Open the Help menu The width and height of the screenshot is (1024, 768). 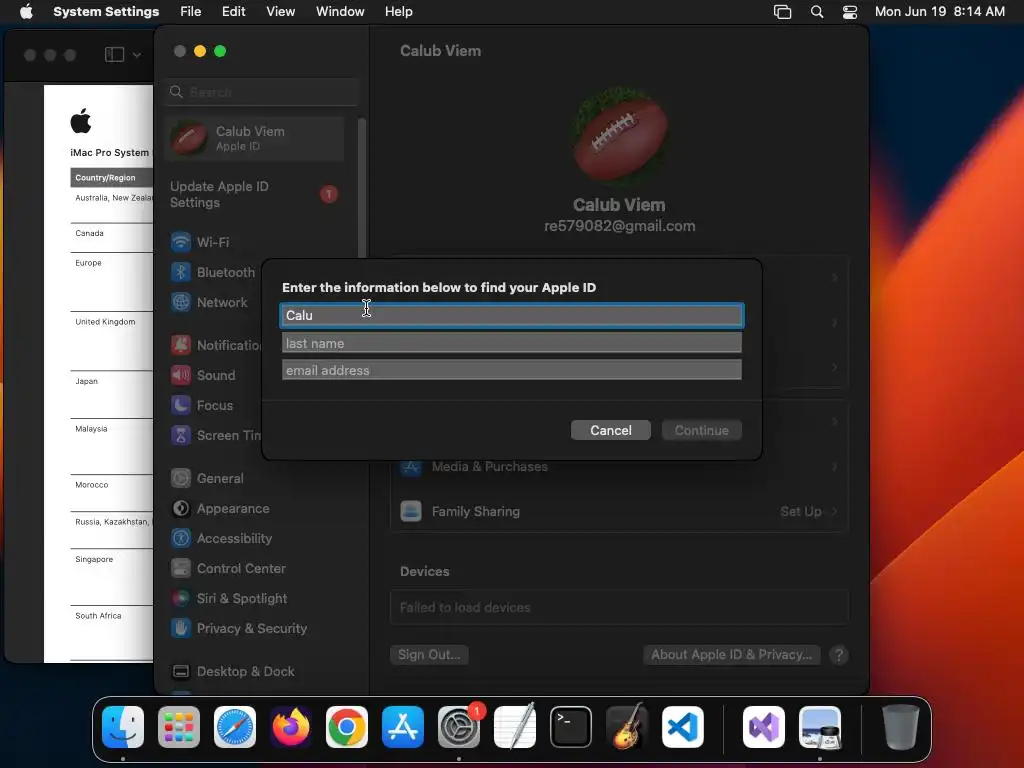point(398,12)
